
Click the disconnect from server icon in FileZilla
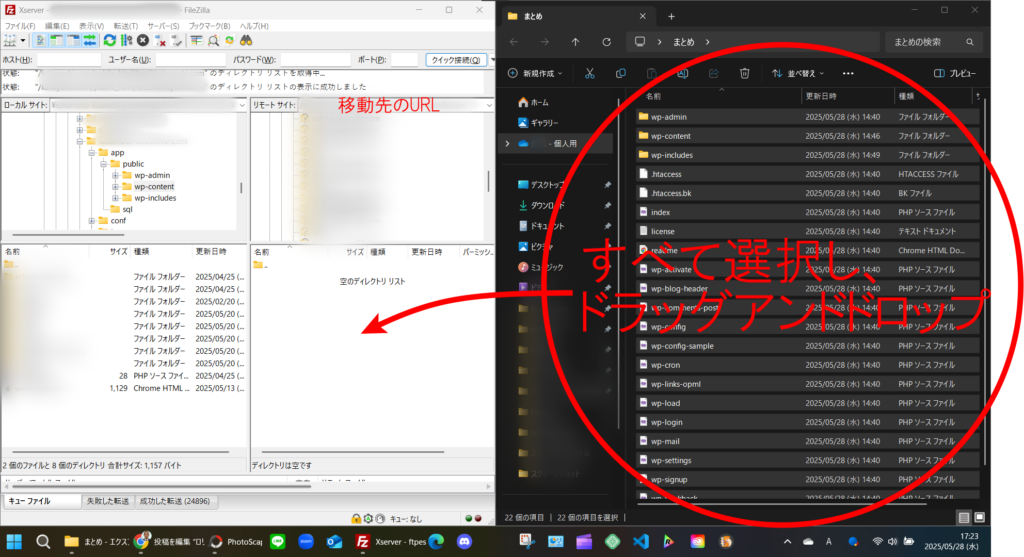coord(160,40)
